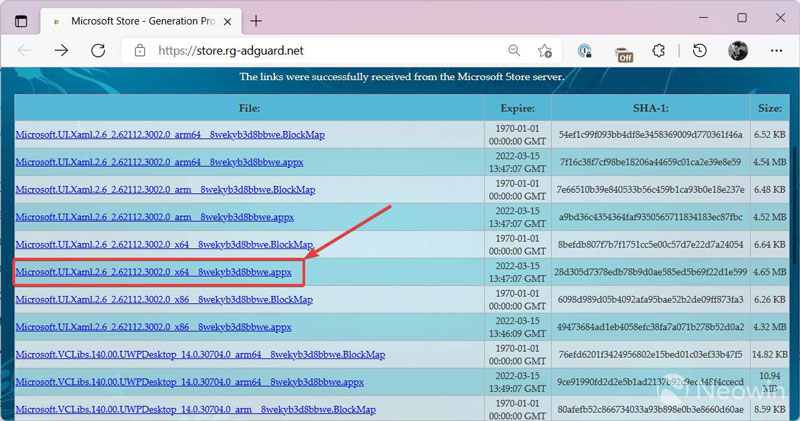Click the address bar URL field
The width and height of the screenshot is (800, 421).
320,50
